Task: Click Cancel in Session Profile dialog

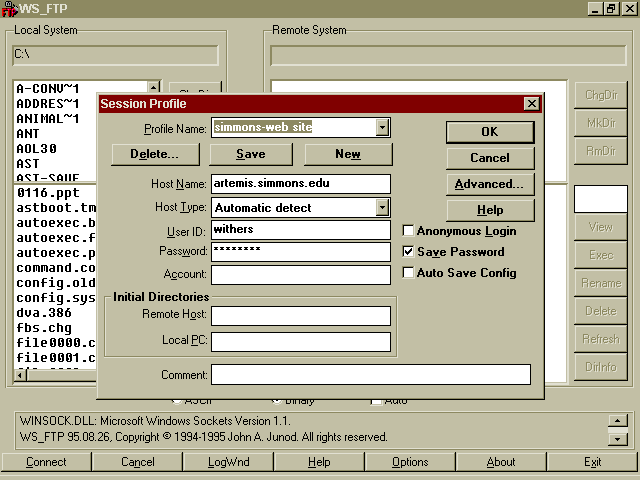Action: 489,158
